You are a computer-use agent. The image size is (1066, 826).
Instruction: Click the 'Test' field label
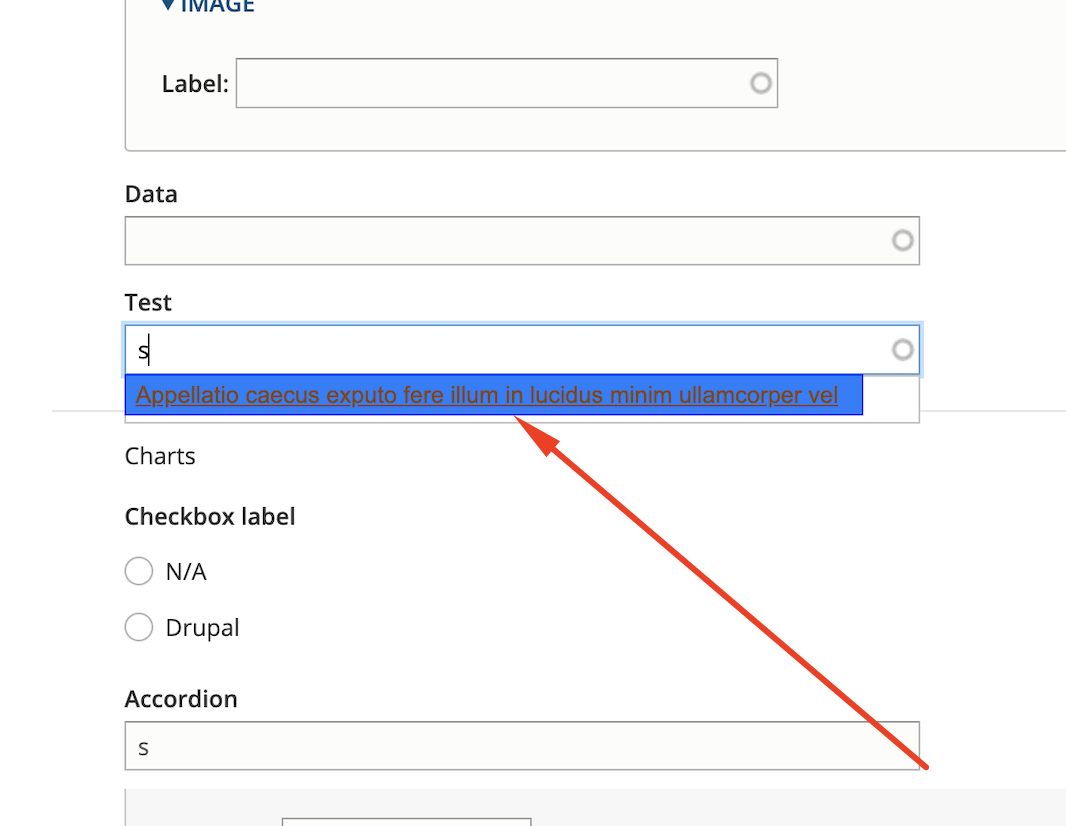(x=148, y=302)
